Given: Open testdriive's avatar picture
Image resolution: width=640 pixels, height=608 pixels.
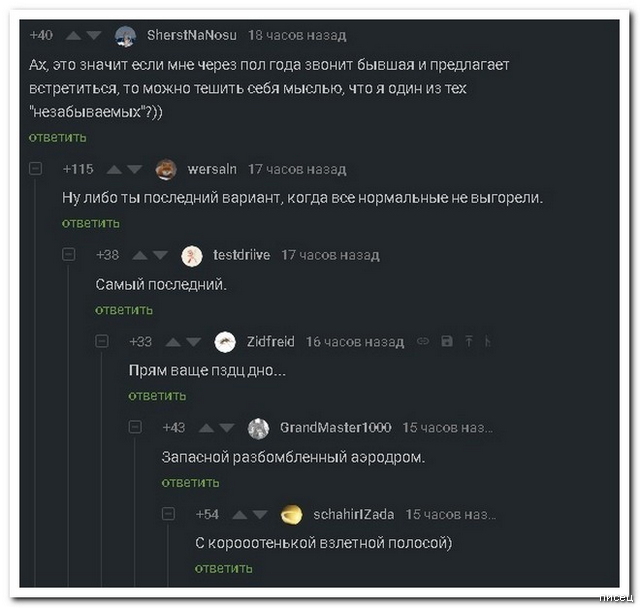Looking at the screenshot, I should (192, 255).
